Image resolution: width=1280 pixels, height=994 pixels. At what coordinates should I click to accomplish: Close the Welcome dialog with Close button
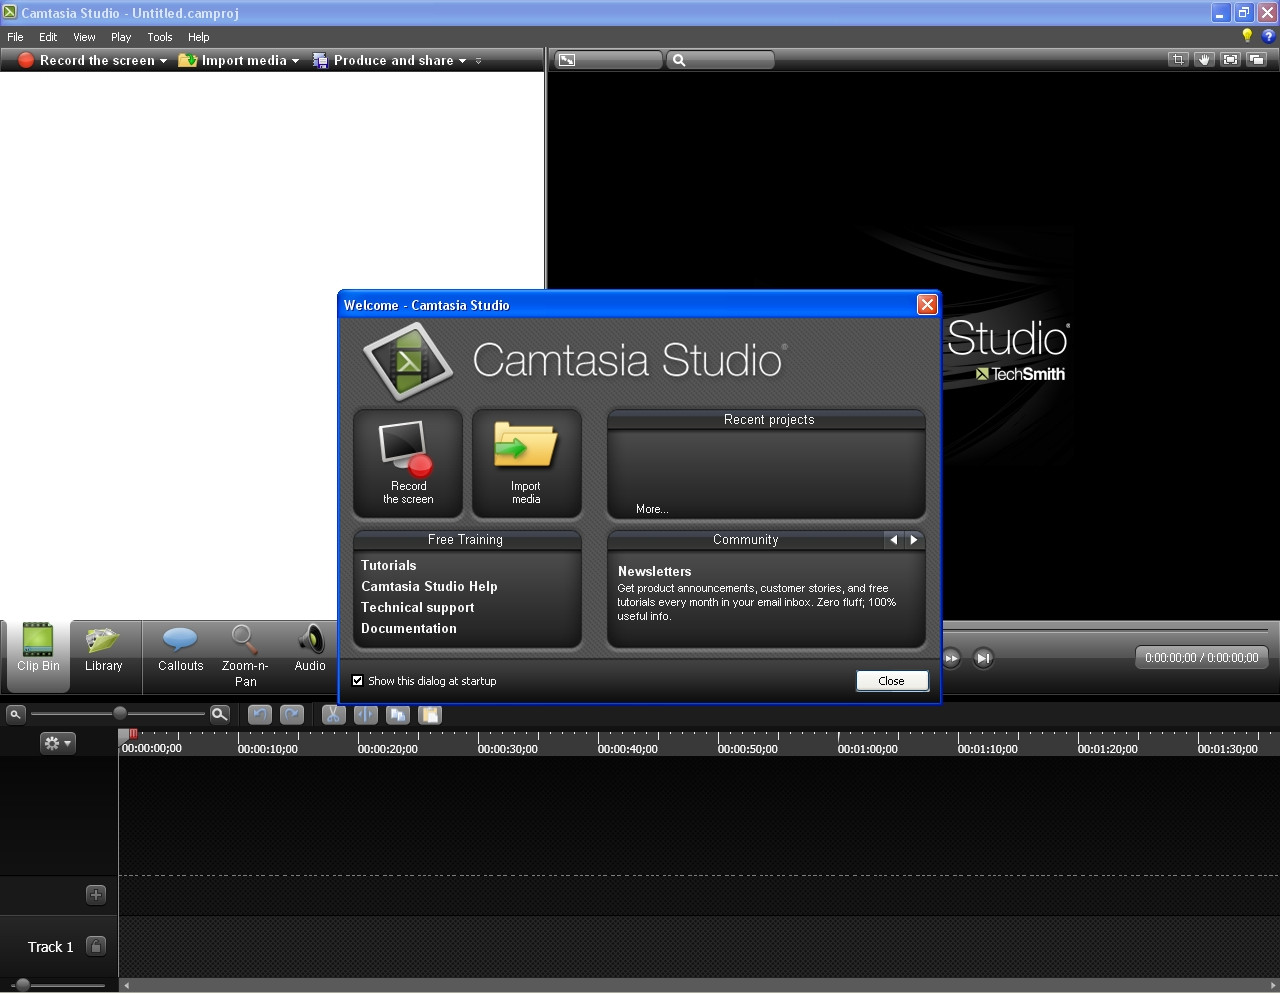tap(892, 681)
